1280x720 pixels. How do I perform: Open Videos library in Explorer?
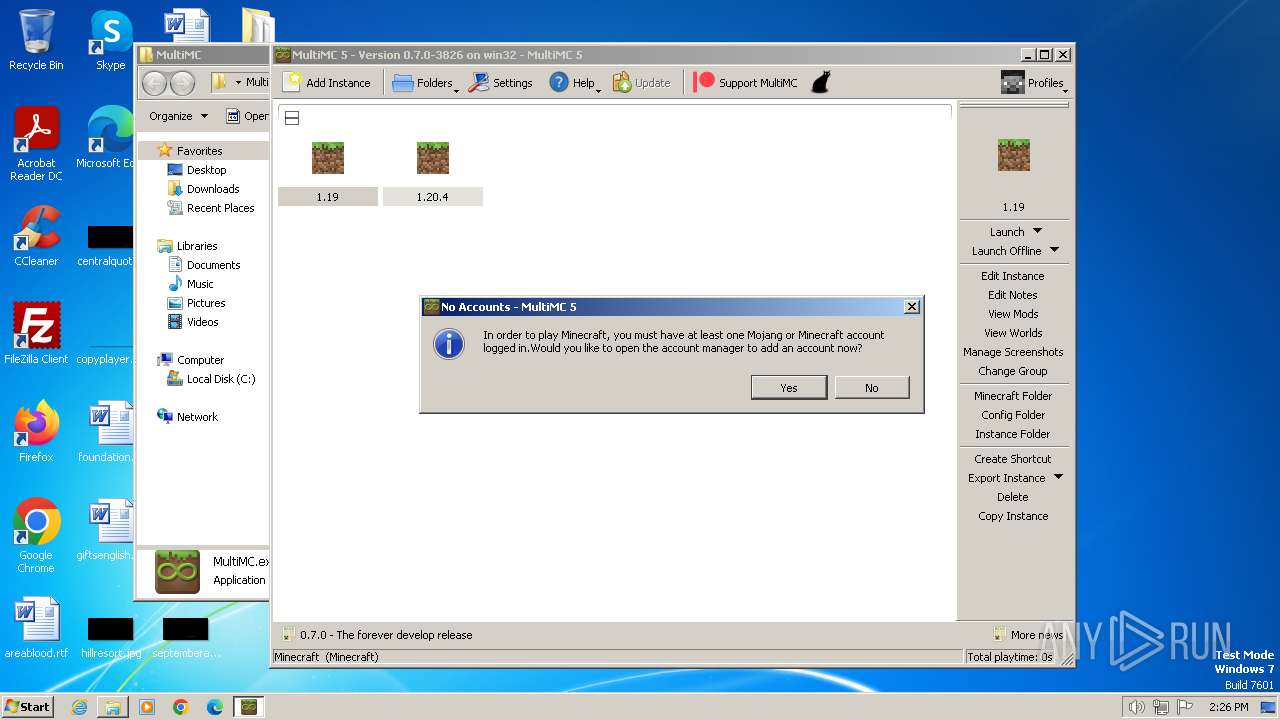tap(202, 322)
